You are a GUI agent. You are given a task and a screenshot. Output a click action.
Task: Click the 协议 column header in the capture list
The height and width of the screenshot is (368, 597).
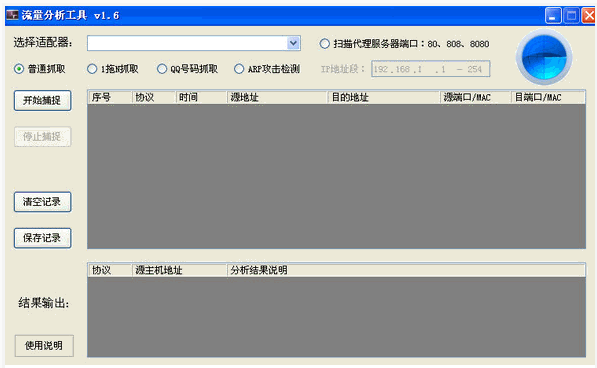154,97
